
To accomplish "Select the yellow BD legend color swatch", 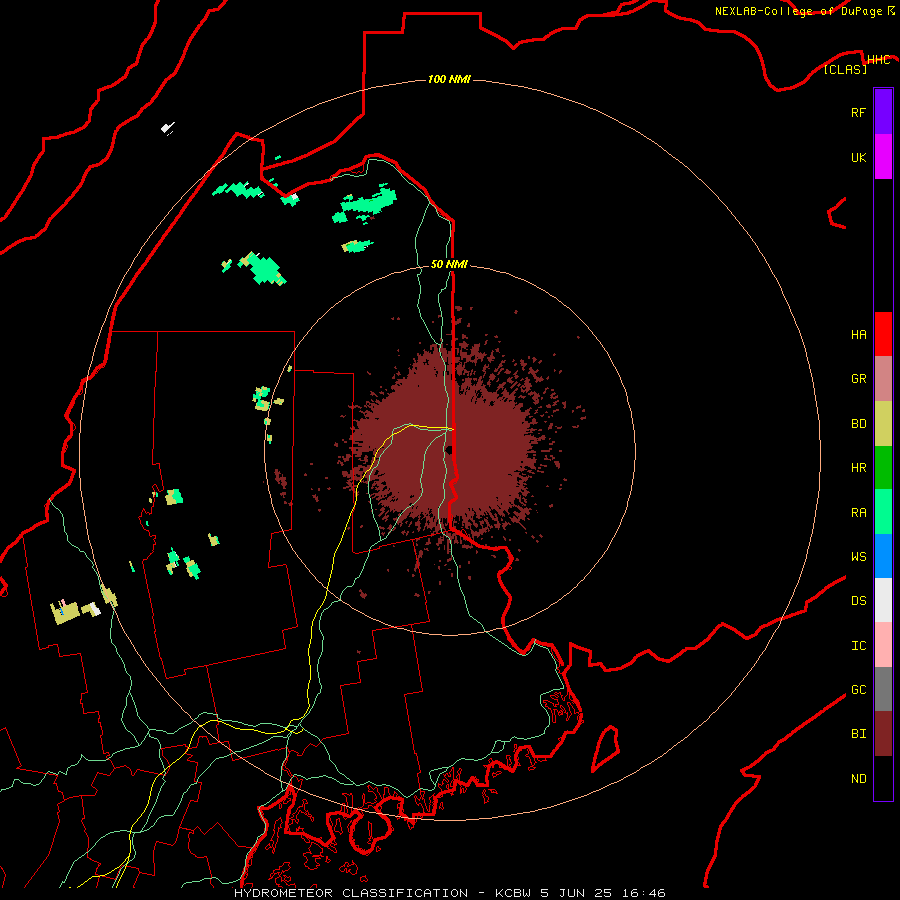I will pos(883,424).
